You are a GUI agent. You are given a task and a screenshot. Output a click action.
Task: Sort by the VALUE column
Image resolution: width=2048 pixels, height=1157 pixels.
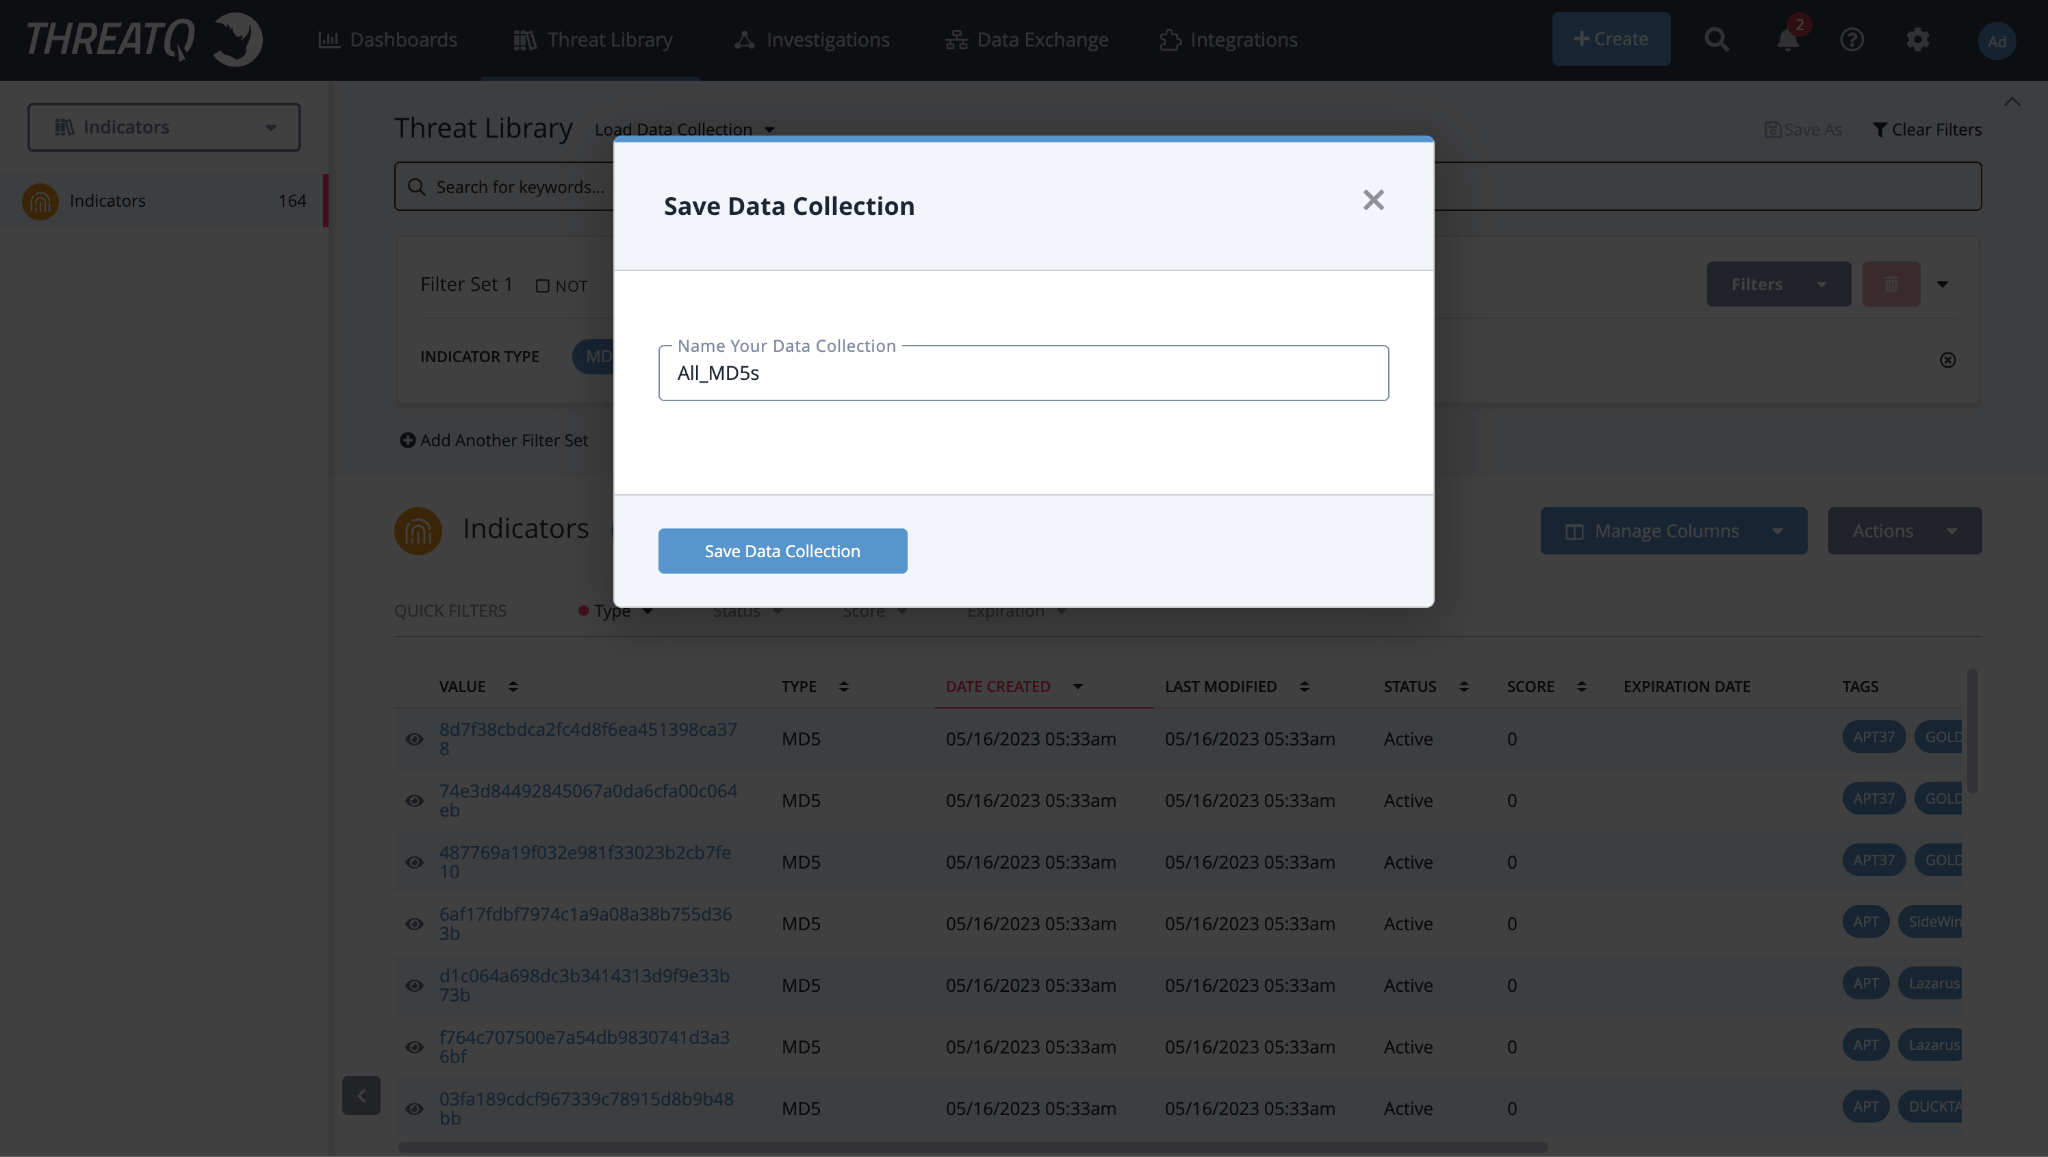pyautogui.click(x=513, y=686)
